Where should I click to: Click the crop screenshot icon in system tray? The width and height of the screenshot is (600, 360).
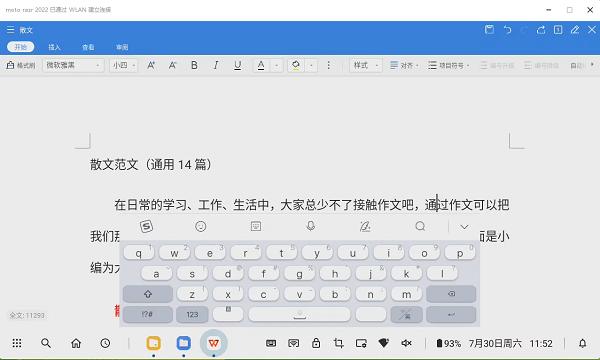click(338, 343)
